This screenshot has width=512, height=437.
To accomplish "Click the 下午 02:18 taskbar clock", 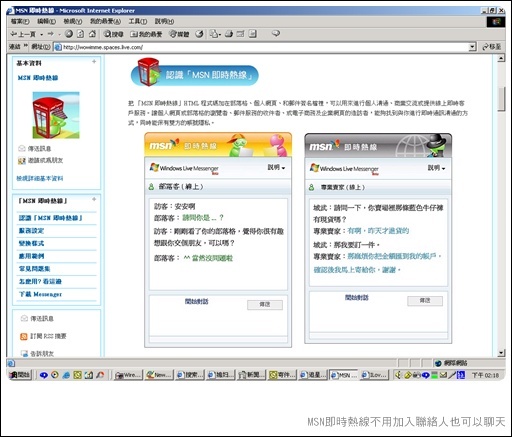I will pos(485,375).
